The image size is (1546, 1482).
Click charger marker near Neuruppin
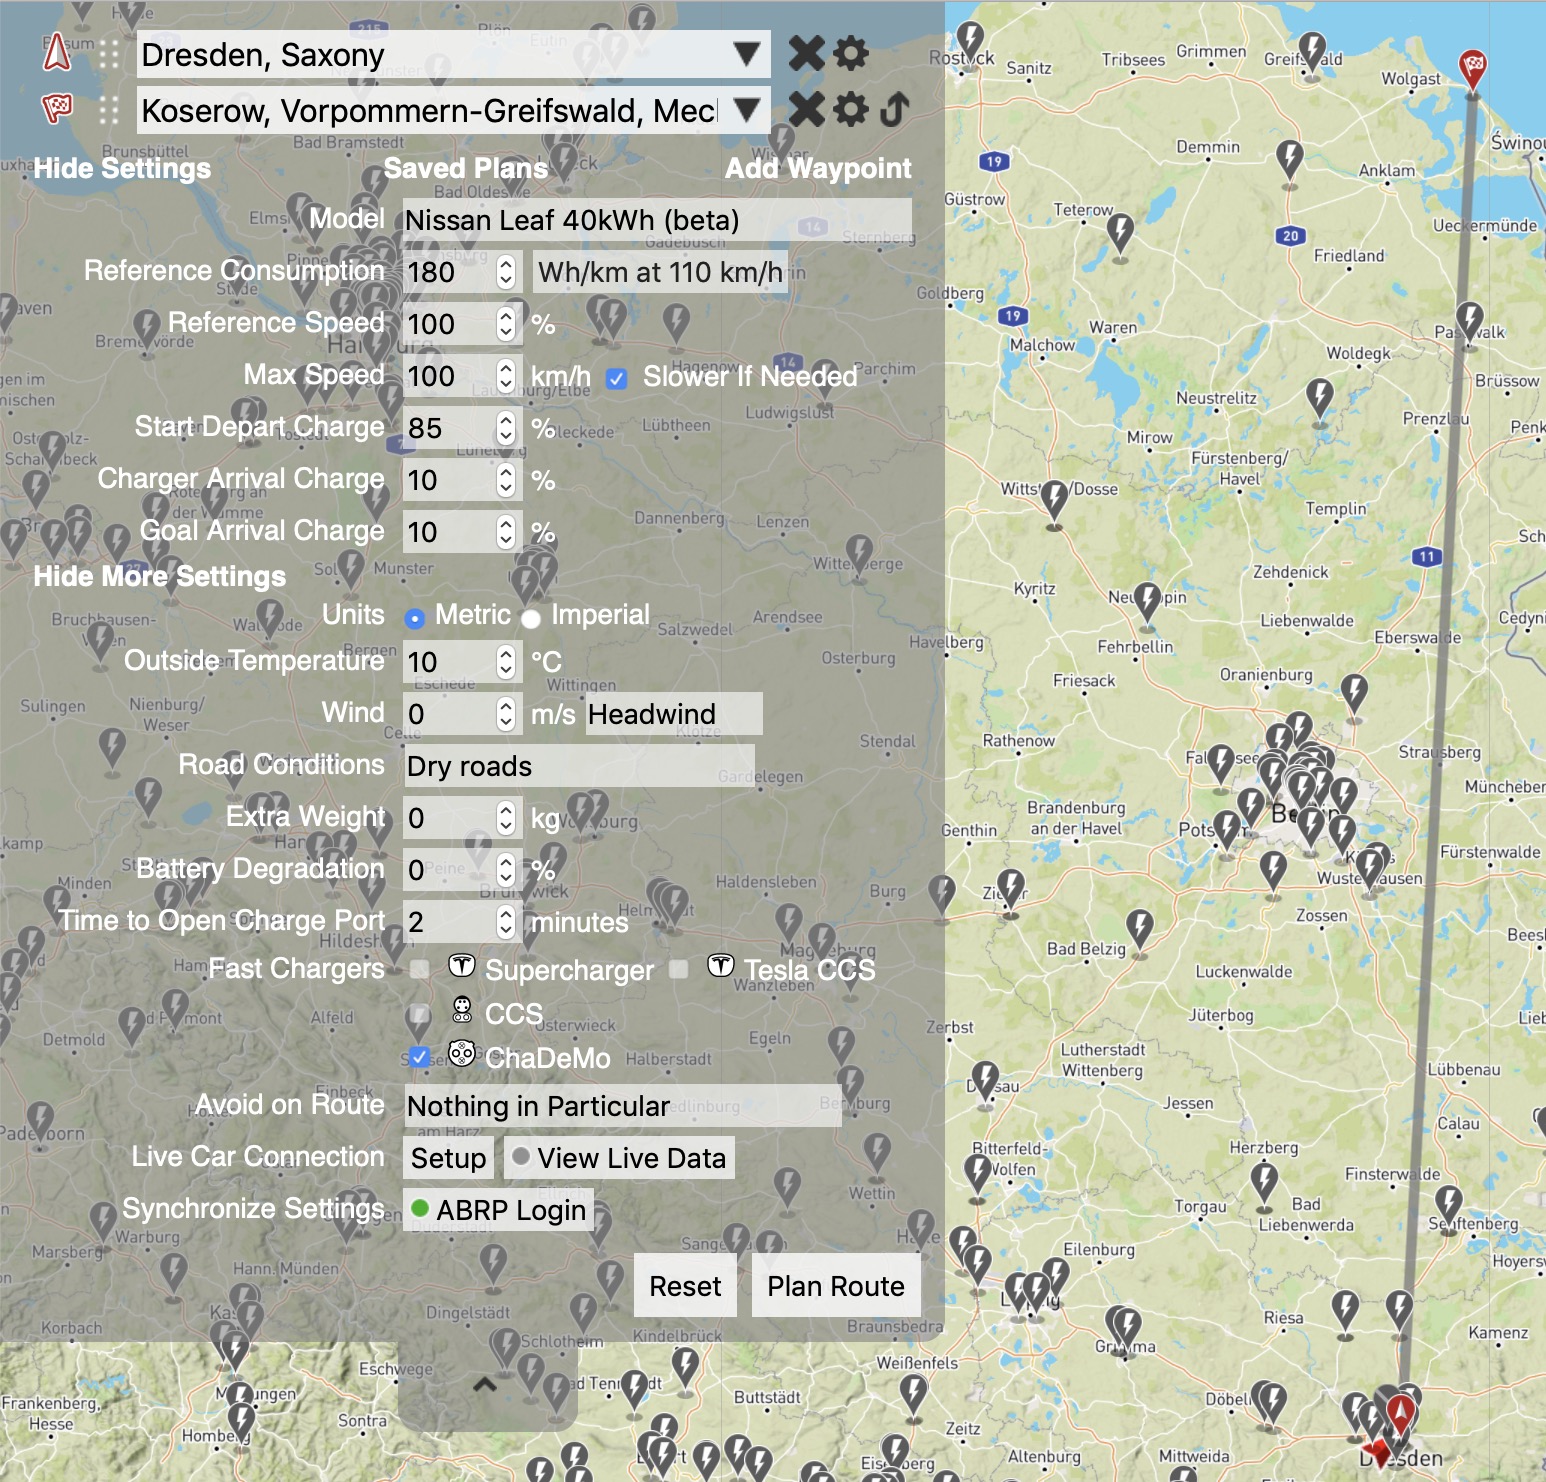1147,602
